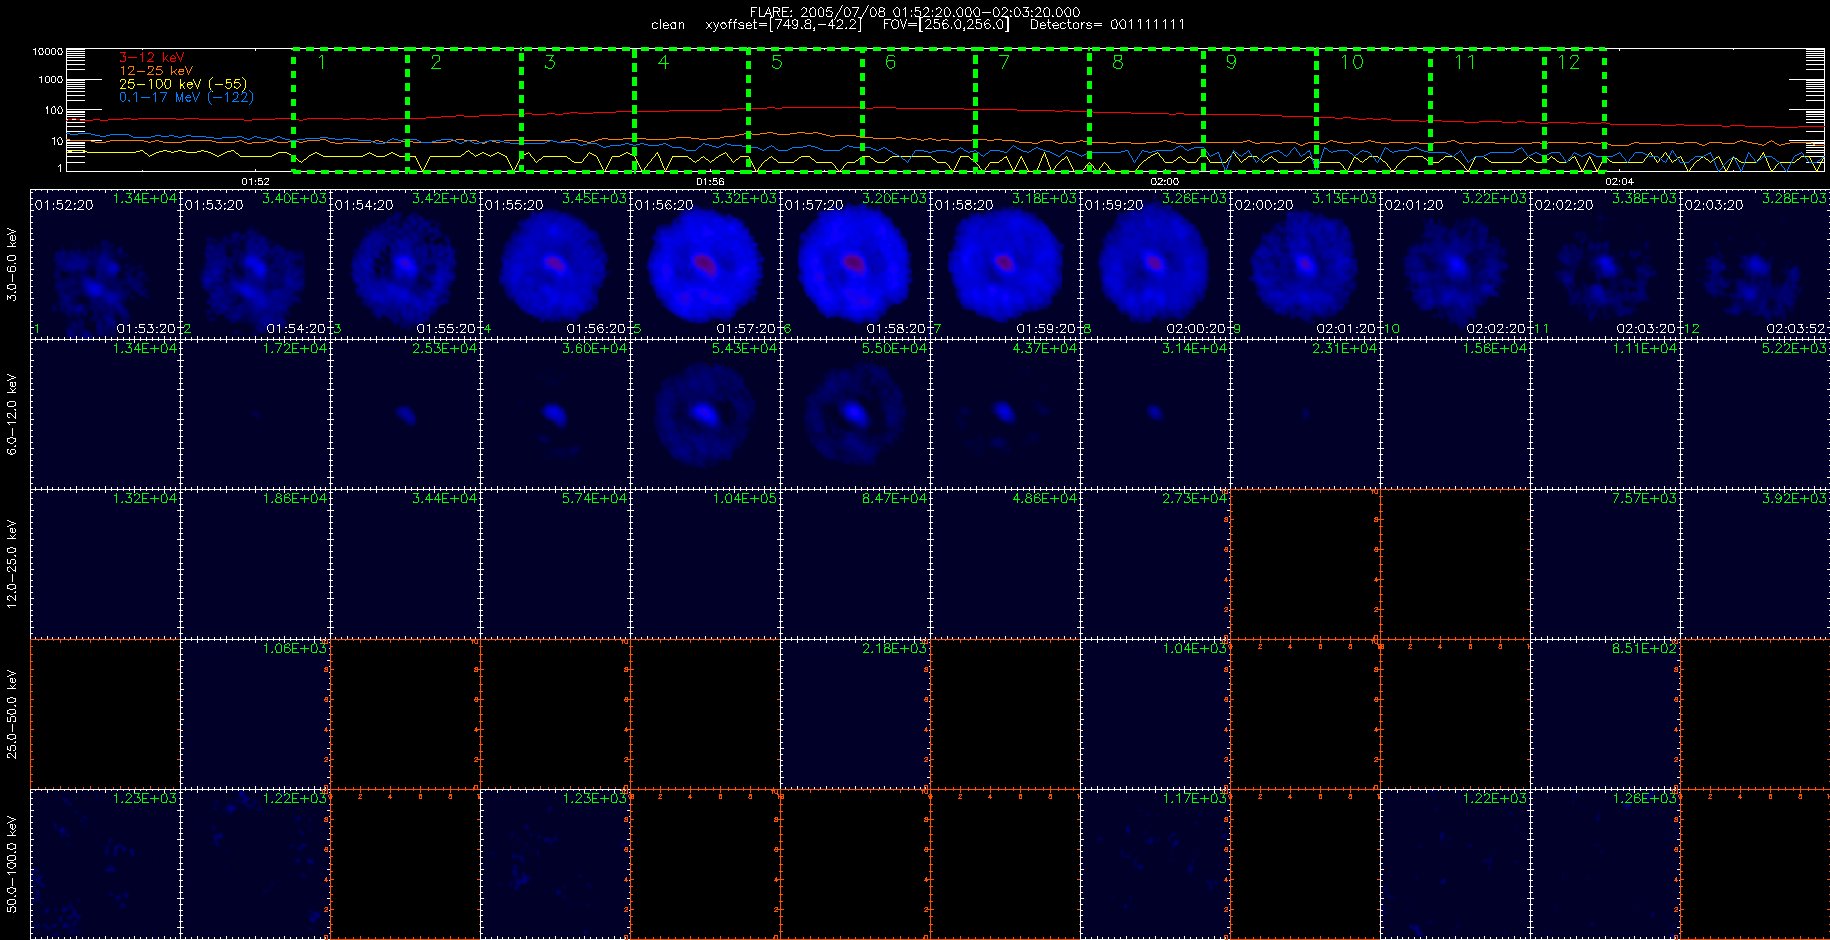Open the 3-6 keV image starting 02:03:20
1830x940 pixels.
(1755, 264)
